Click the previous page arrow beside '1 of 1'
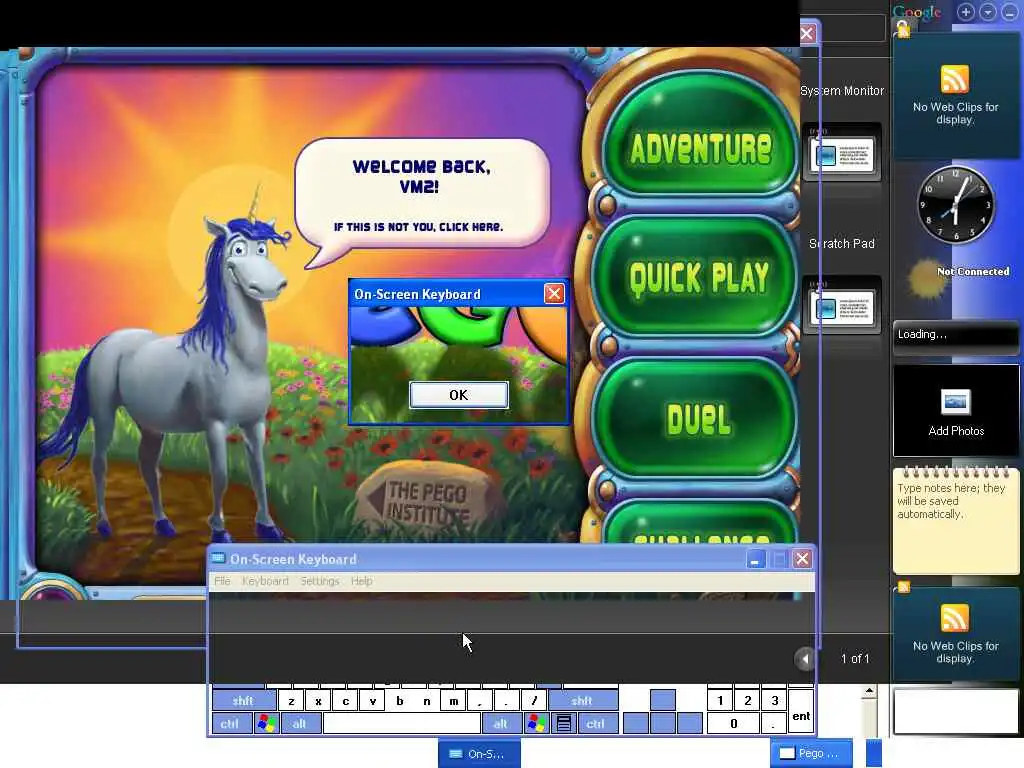Viewport: 1024px width, 768px height. pos(805,658)
